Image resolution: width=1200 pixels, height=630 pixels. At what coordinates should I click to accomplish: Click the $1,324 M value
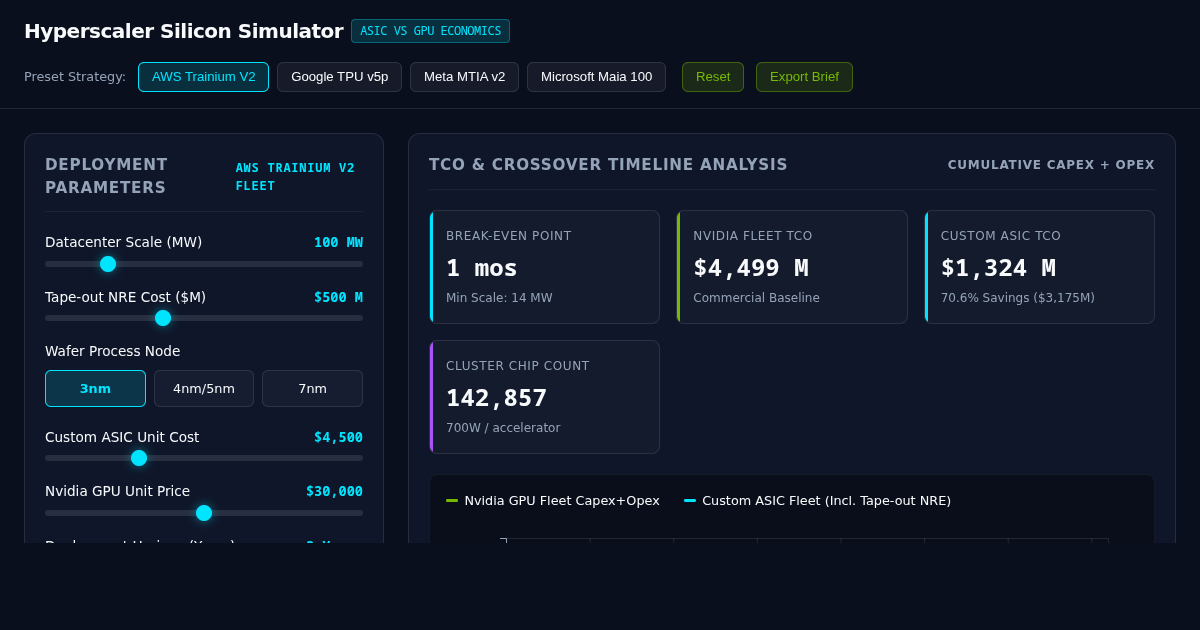point(998,268)
